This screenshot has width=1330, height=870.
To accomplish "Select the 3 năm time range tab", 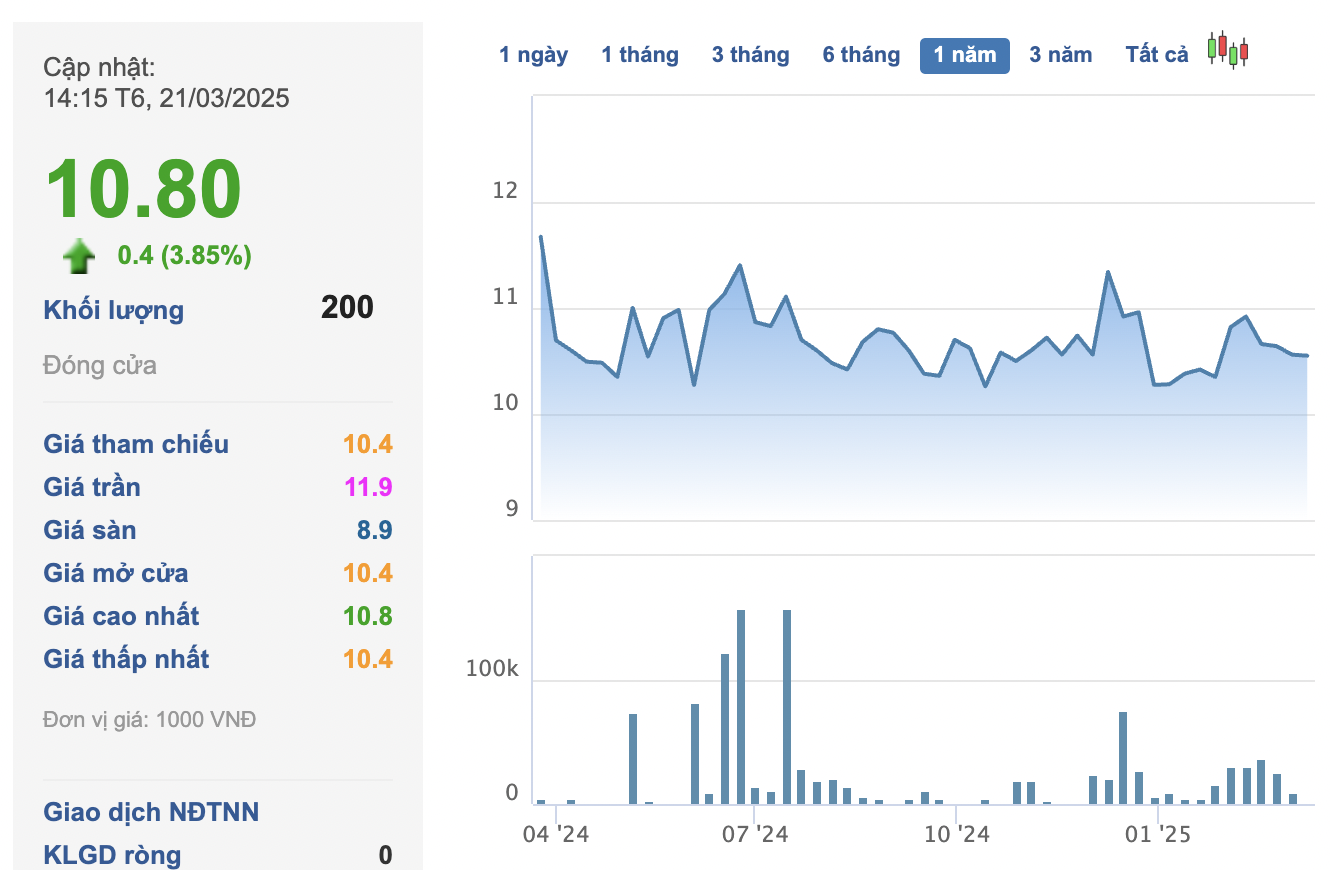I will coord(1061,55).
